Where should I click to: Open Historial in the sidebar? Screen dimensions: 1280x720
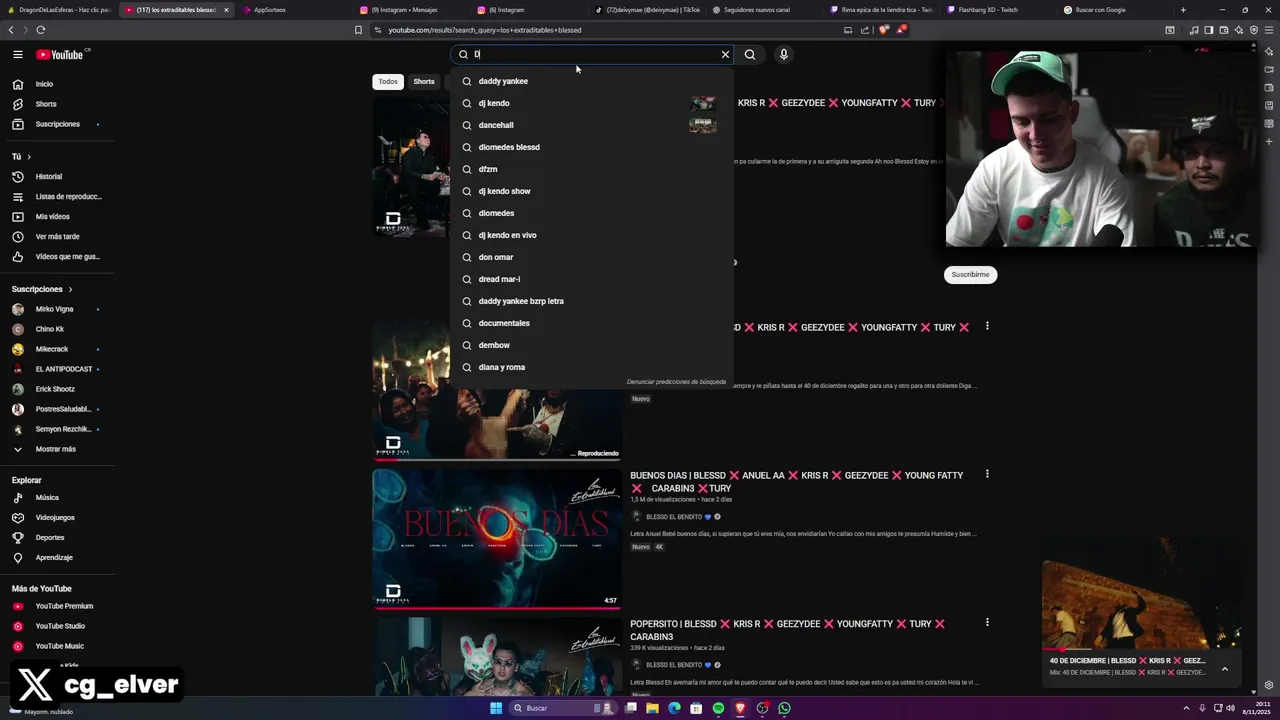[x=57, y=177]
